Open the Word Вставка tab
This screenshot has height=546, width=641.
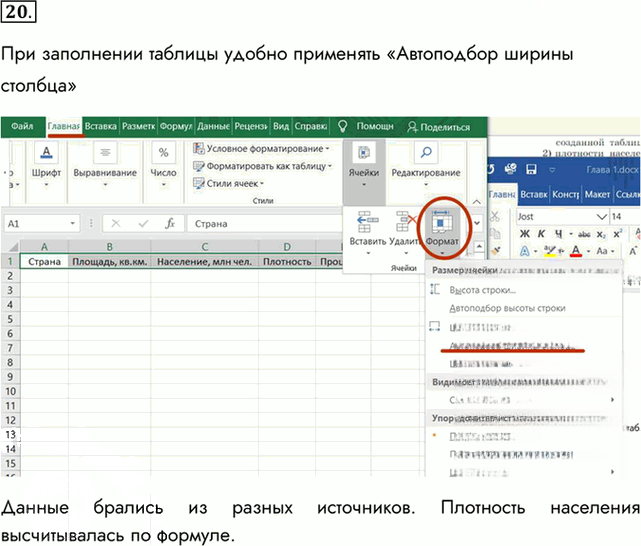pos(533,195)
